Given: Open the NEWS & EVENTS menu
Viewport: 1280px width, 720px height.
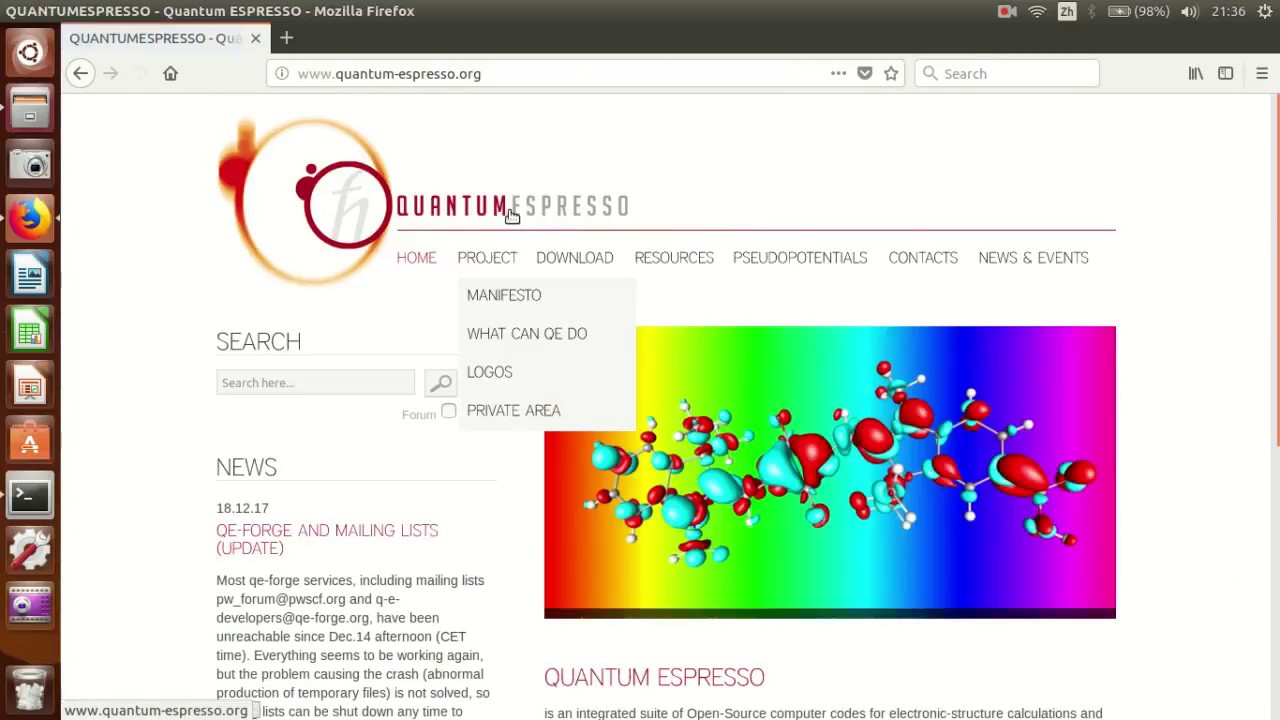Looking at the screenshot, I should (1033, 258).
